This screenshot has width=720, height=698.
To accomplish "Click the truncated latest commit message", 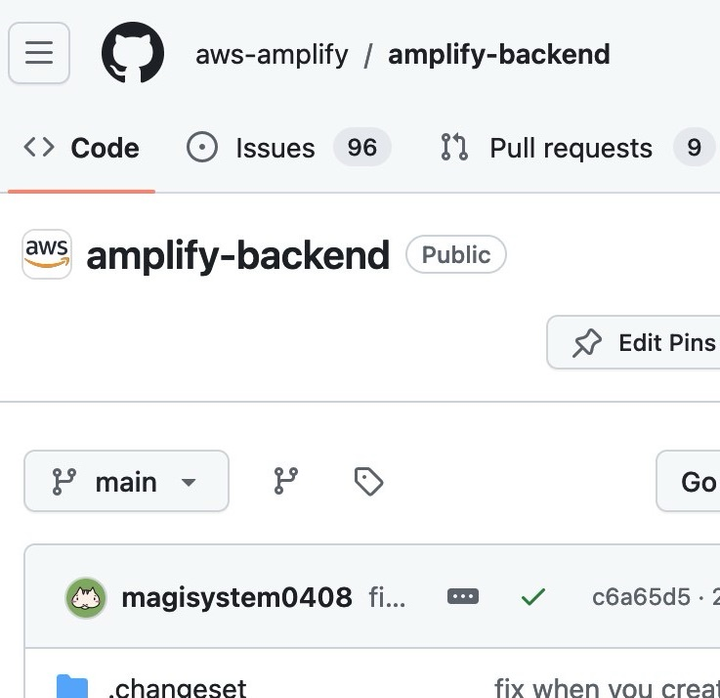I will tap(387, 598).
